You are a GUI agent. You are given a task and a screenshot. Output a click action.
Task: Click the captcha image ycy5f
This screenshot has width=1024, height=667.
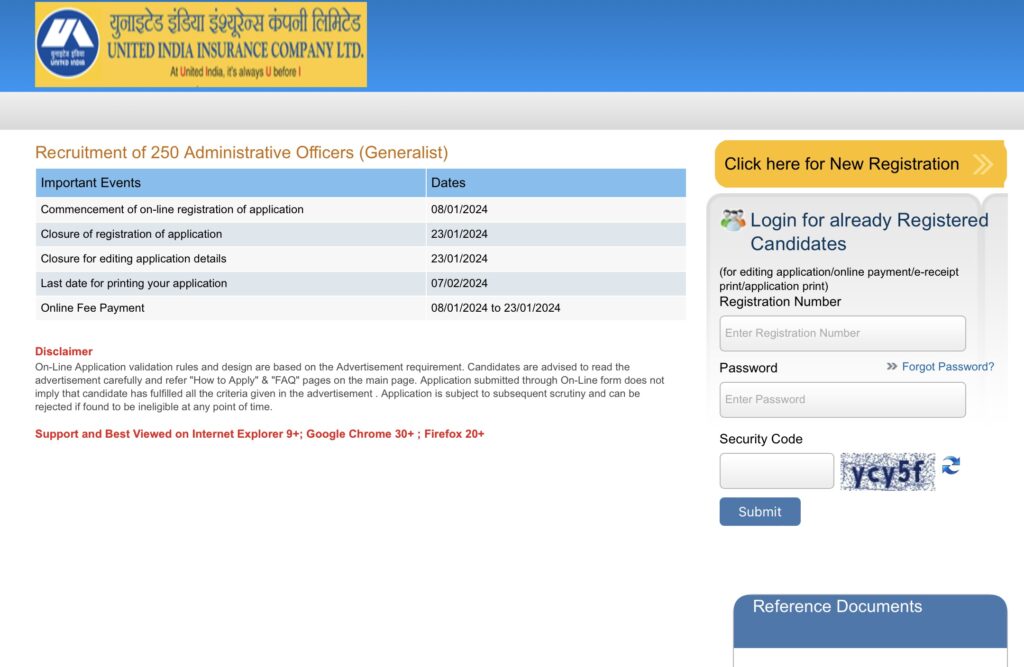tap(888, 472)
